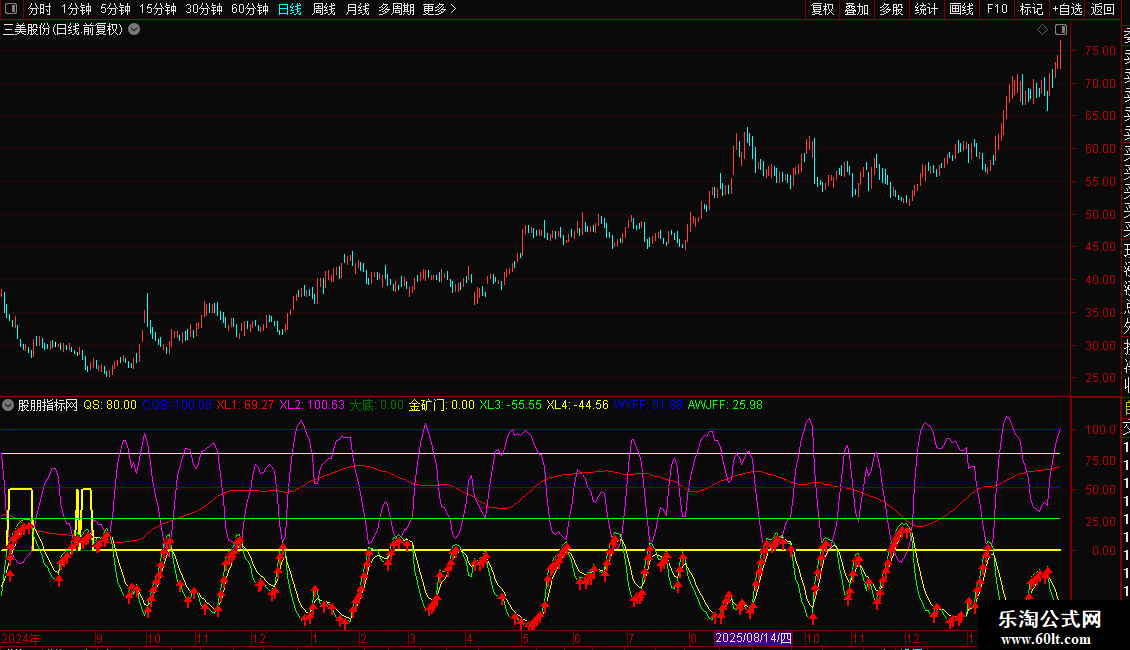Select the 30分钟 period

click(x=204, y=9)
